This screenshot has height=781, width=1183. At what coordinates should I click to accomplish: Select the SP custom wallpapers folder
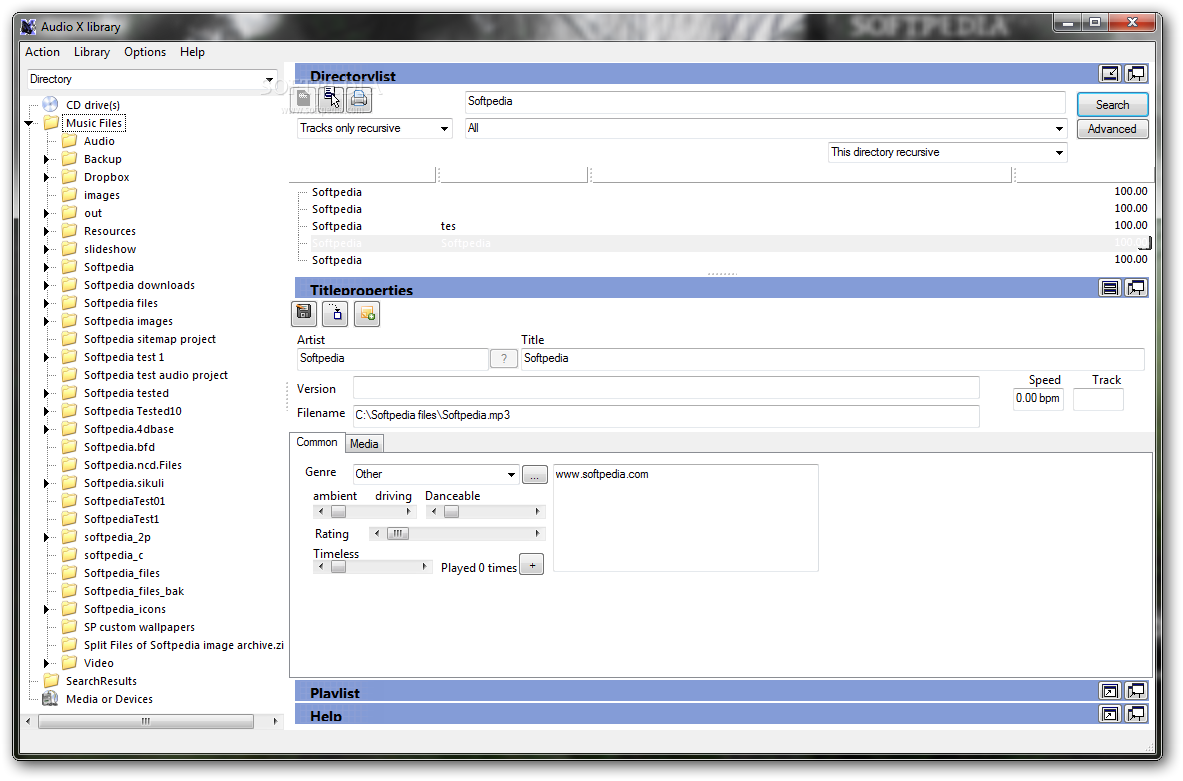pyautogui.click(x=139, y=627)
